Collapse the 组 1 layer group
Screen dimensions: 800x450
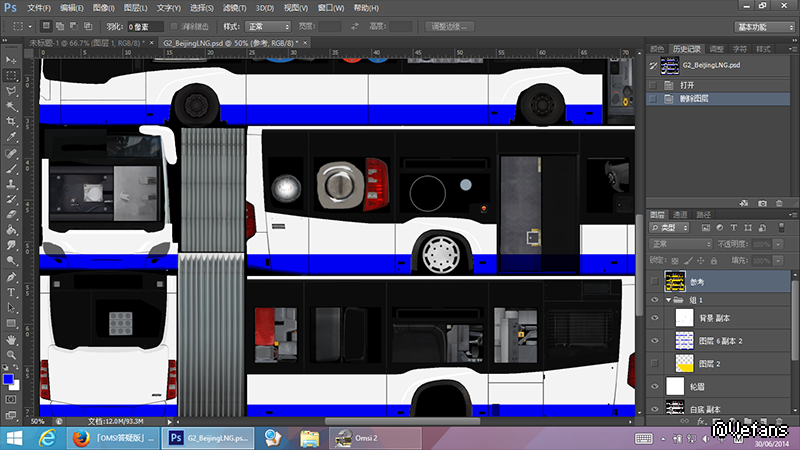667,299
